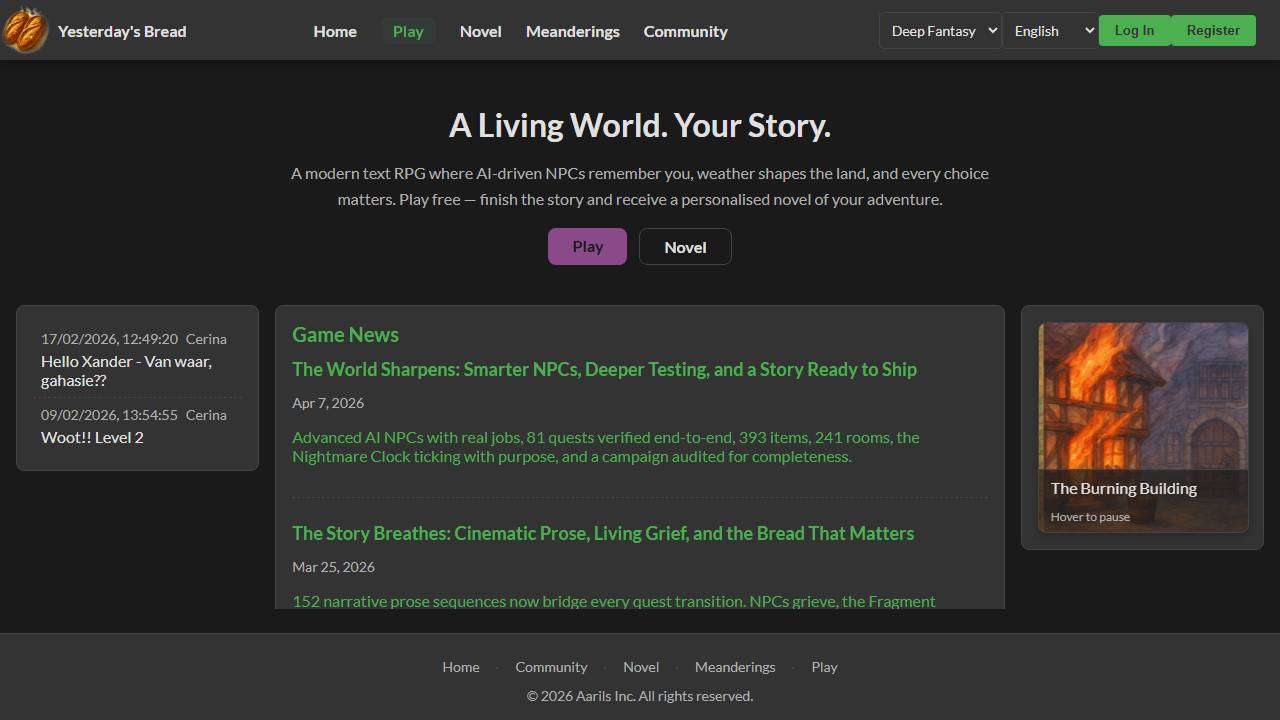Click the '152 narrative prose sequences' summary
This screenshot has height=720, width=1280.
[614, 601]
